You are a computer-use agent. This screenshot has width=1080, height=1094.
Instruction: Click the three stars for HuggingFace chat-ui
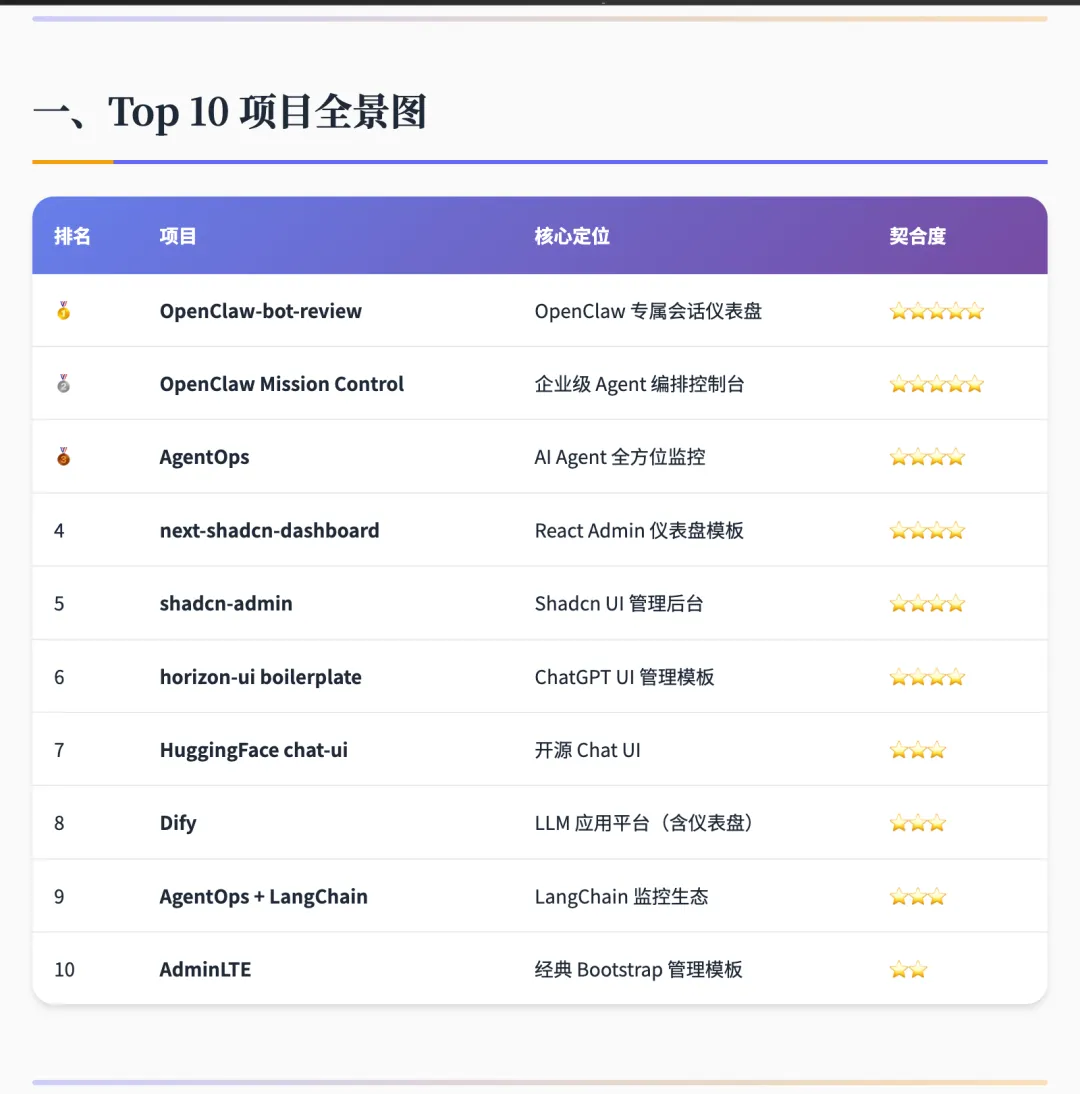917,750
